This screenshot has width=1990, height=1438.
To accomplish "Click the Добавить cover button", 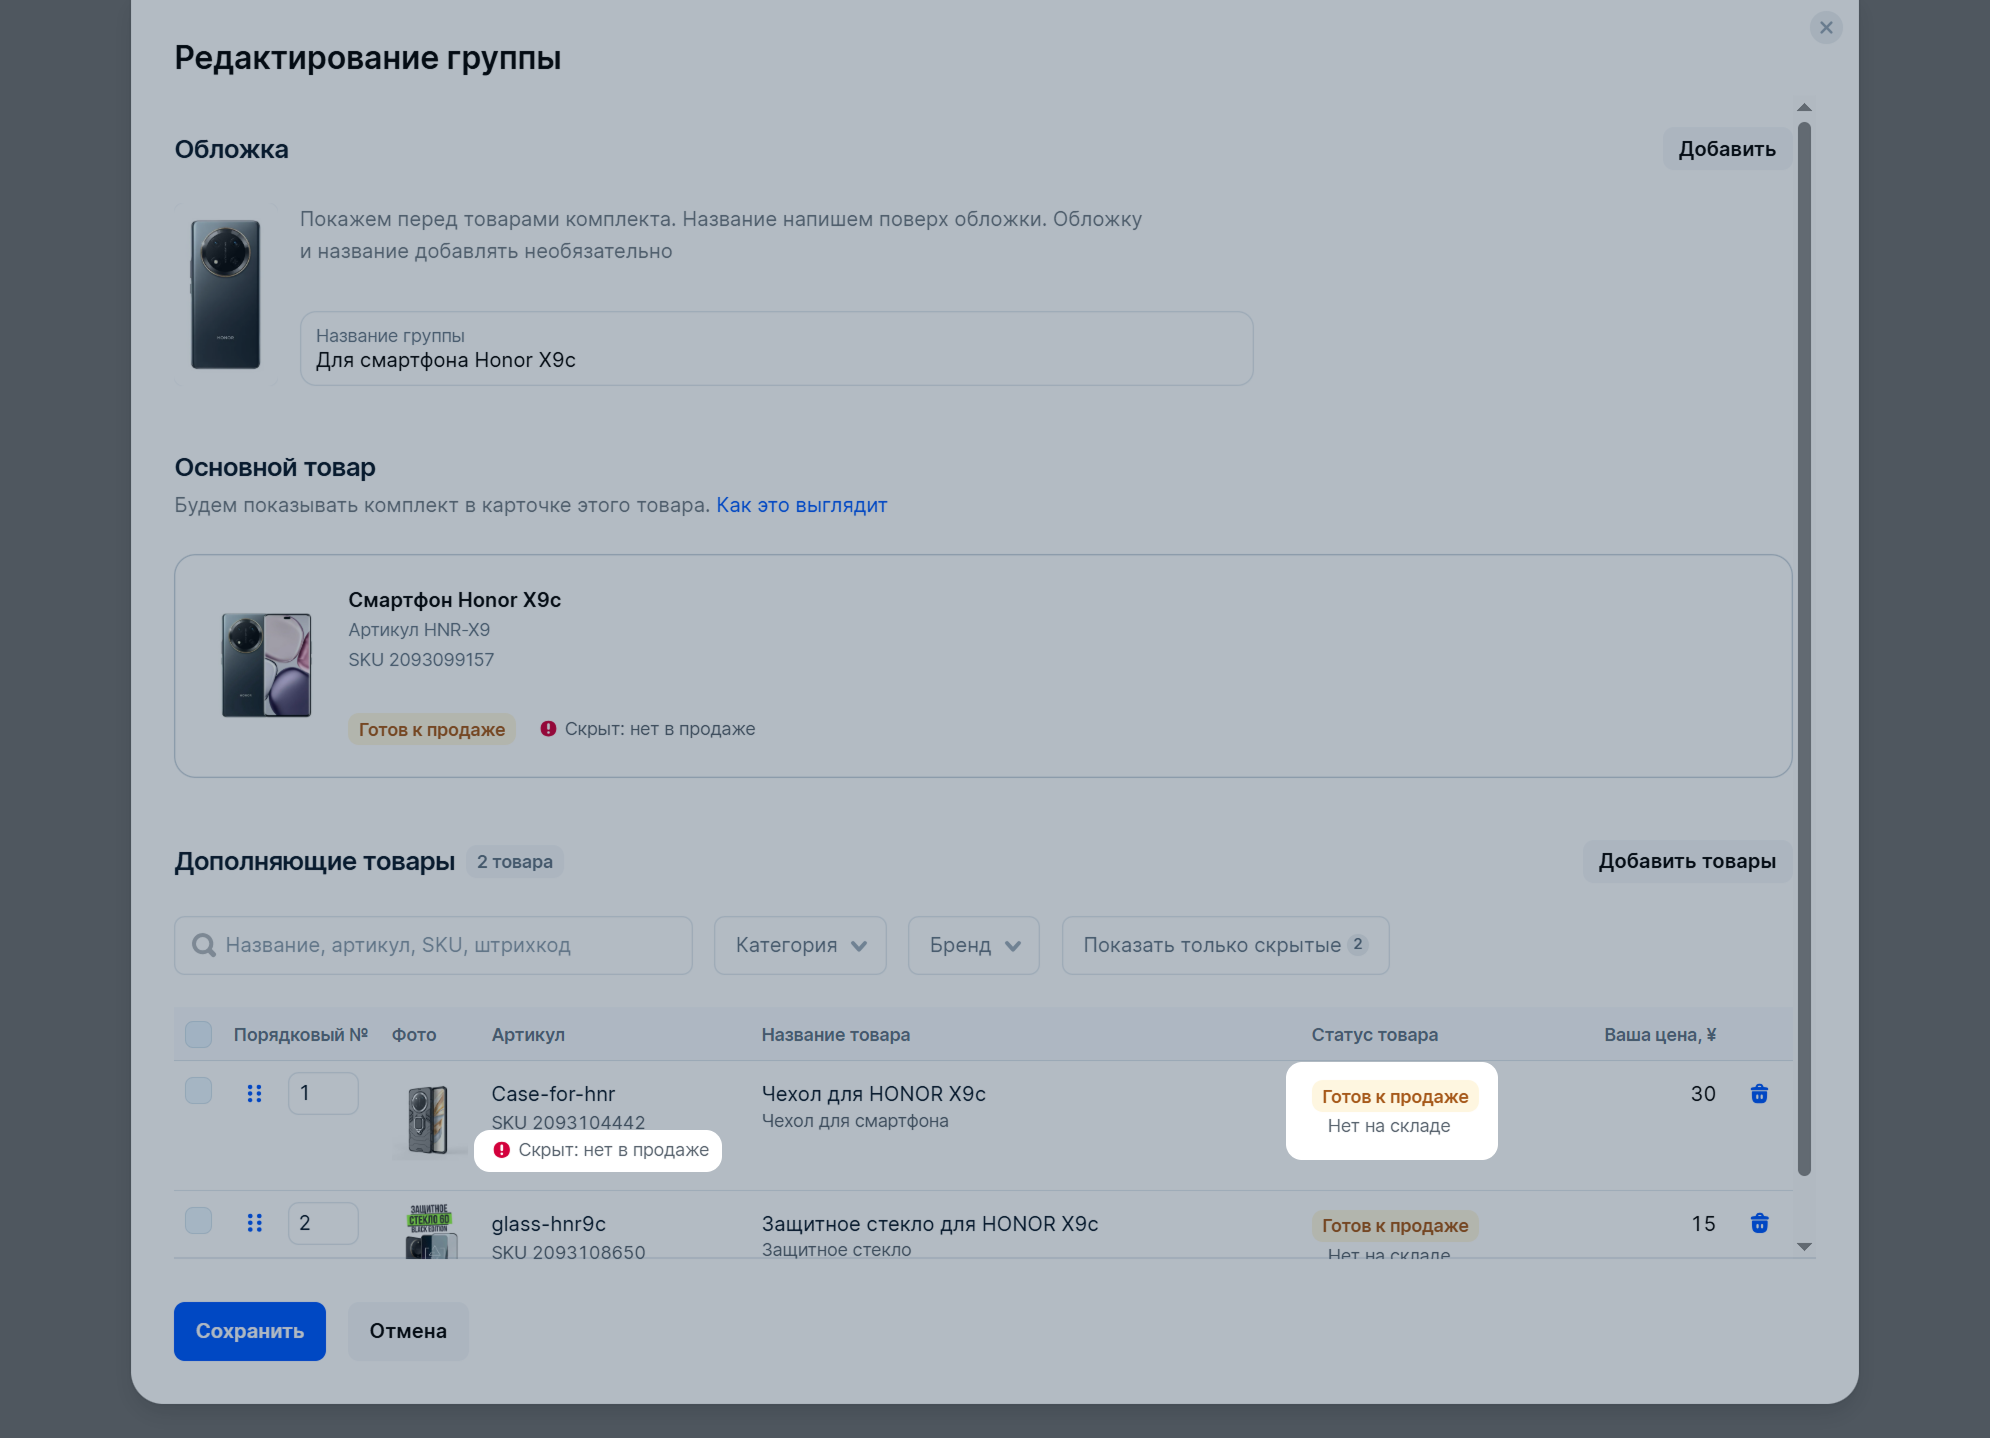I will coord(1727,149).
